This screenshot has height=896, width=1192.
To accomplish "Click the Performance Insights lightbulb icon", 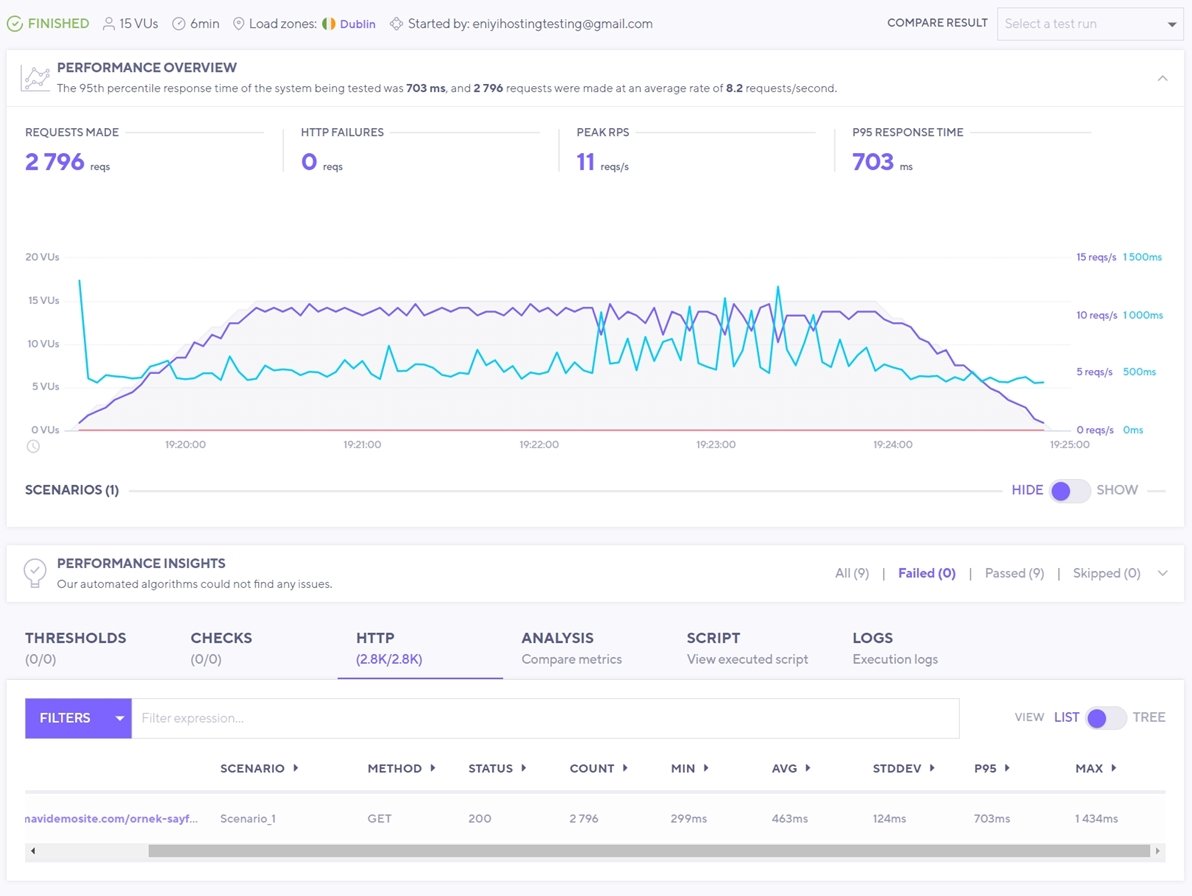I will coord(35,572).
